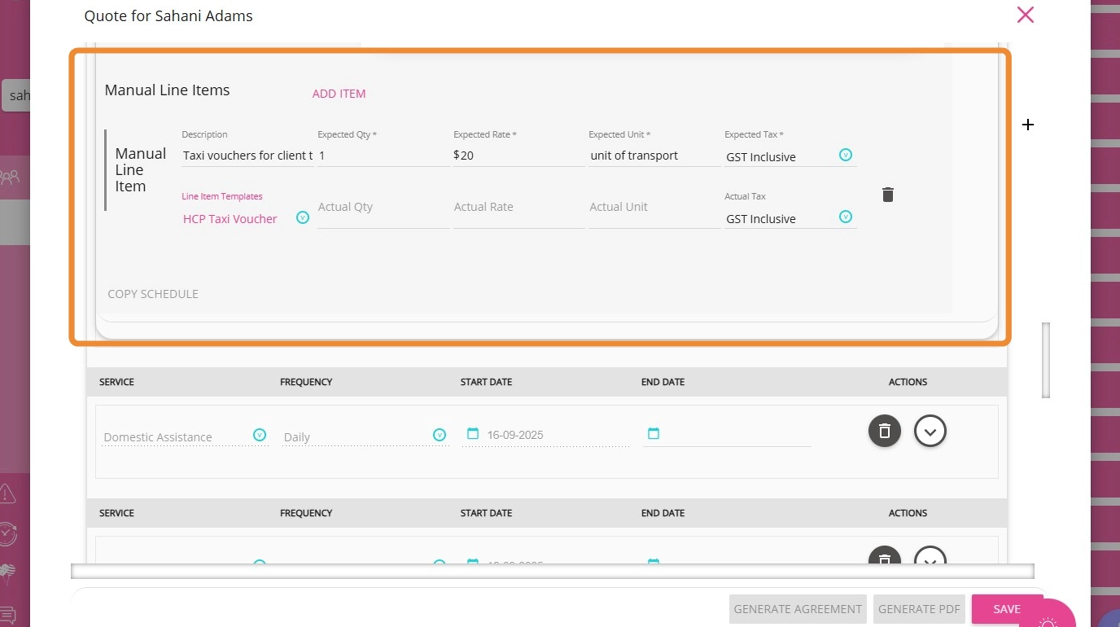Image resolution: width=1120 pixels, height=627 pixels.
Task: Click the Actual Qty input field
Action: tap(382, 208)
